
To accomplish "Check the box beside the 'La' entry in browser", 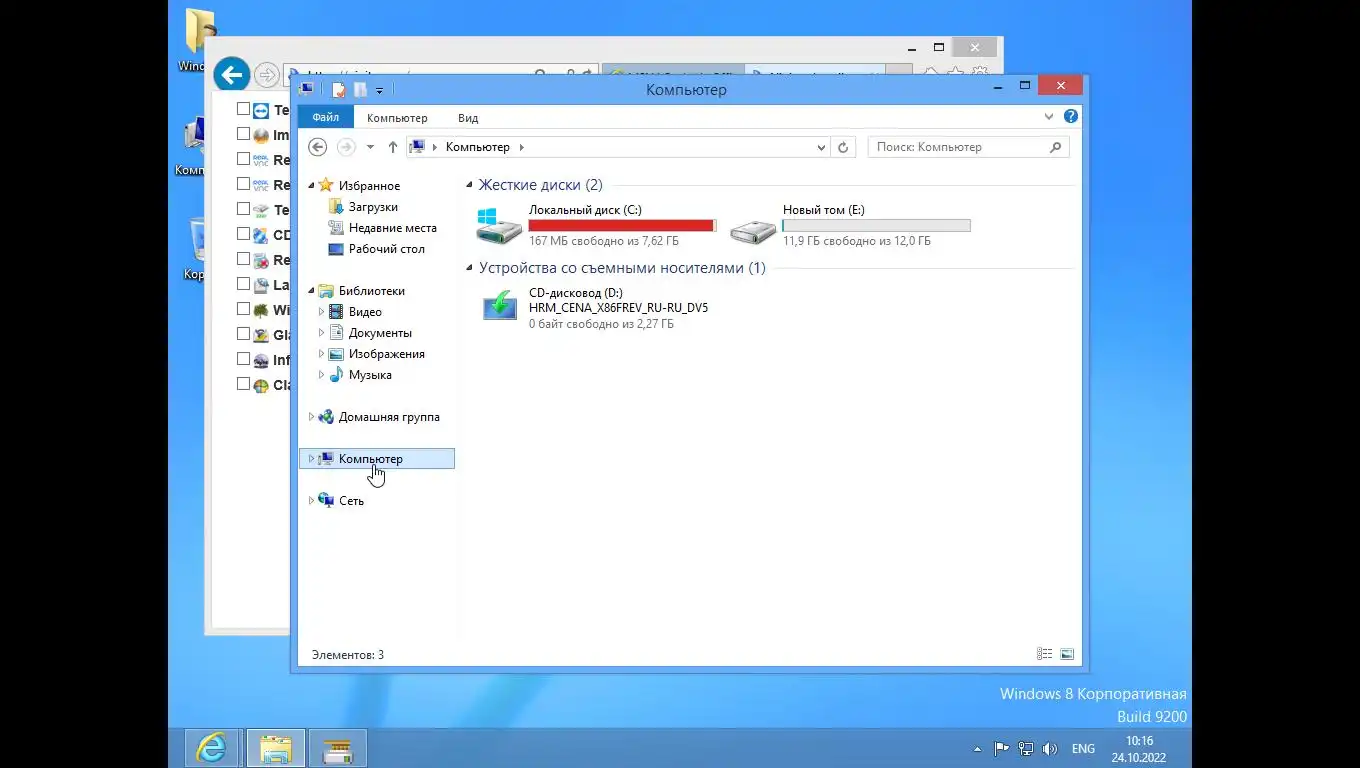I will [x=243, y=284].
